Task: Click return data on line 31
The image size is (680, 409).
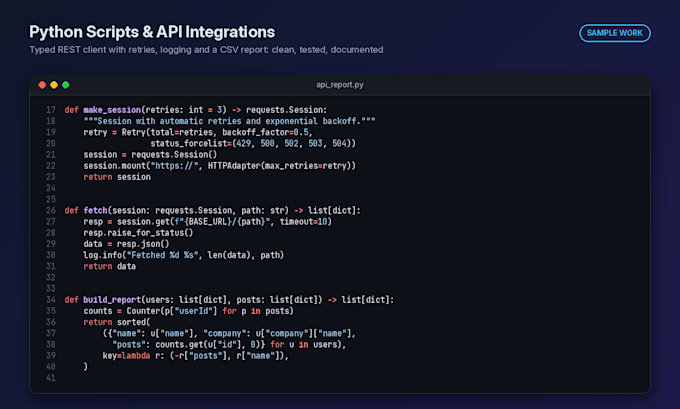Action: point(109,266)
